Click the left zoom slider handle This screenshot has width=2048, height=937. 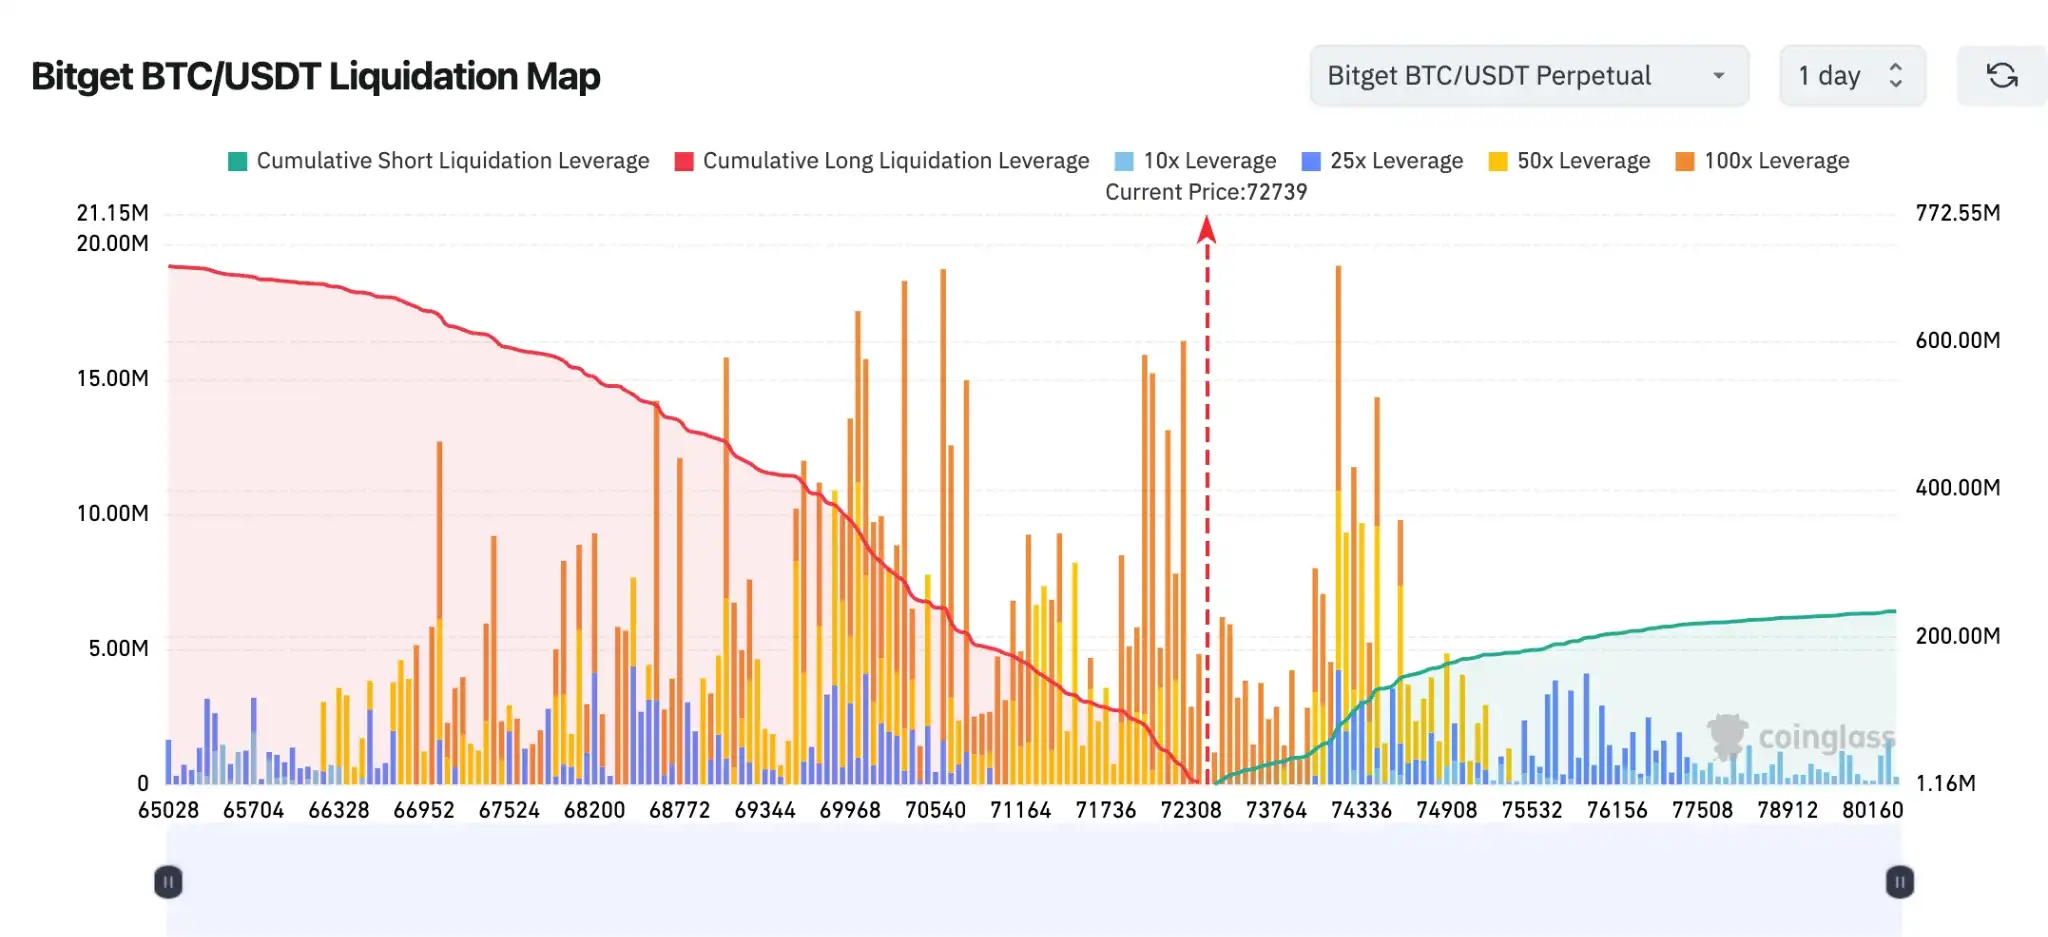point(168,882)
